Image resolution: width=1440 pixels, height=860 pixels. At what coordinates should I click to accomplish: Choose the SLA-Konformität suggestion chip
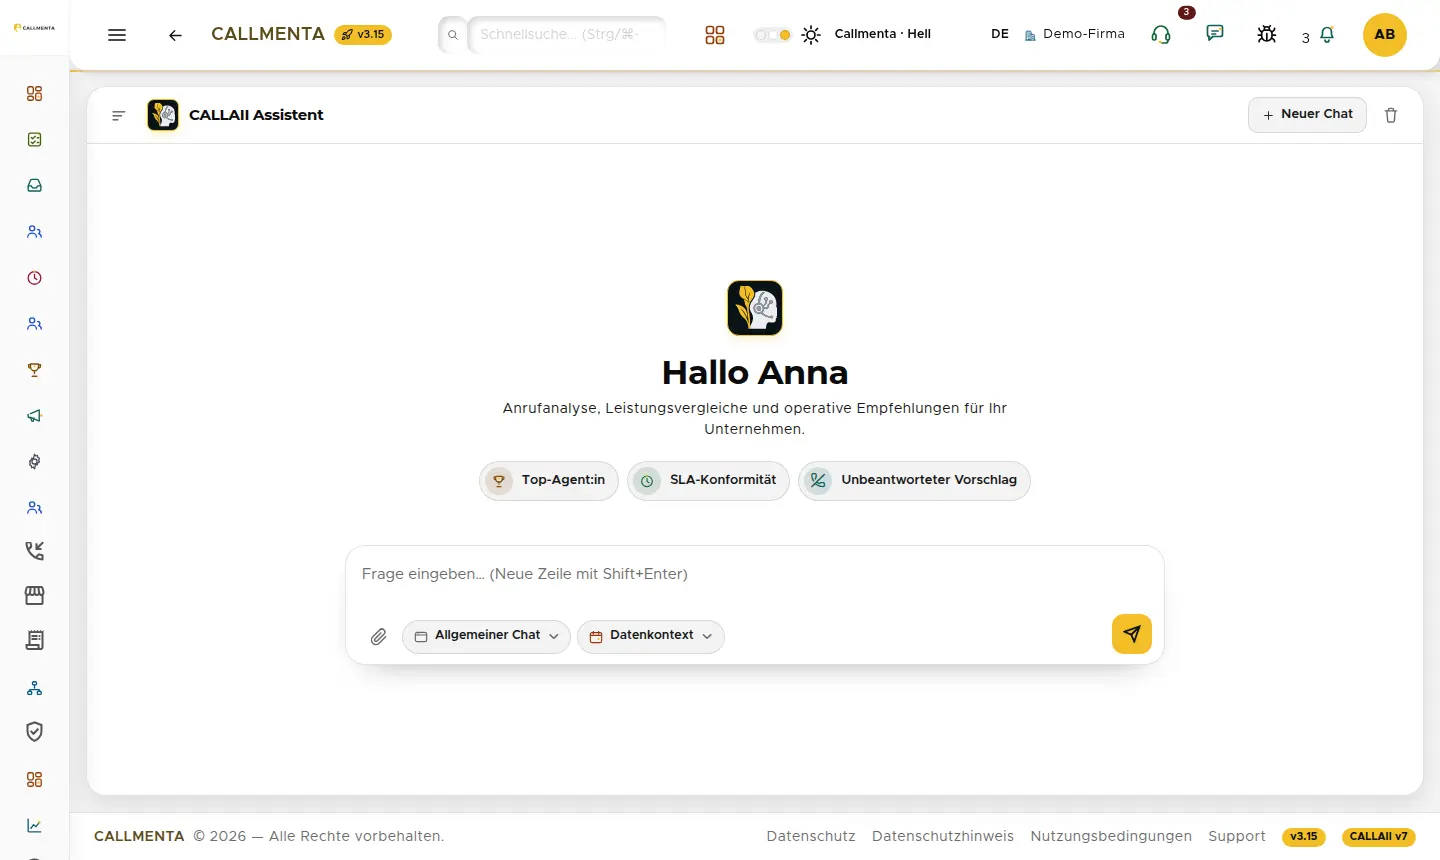[709, 481]
